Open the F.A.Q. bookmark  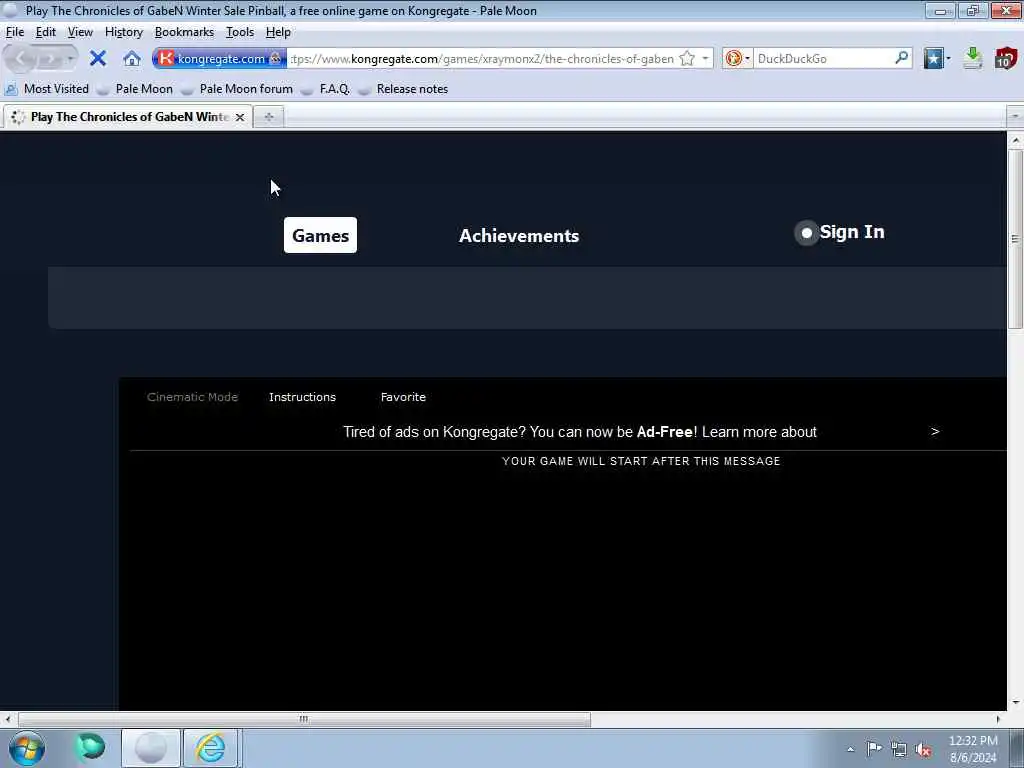325,89
